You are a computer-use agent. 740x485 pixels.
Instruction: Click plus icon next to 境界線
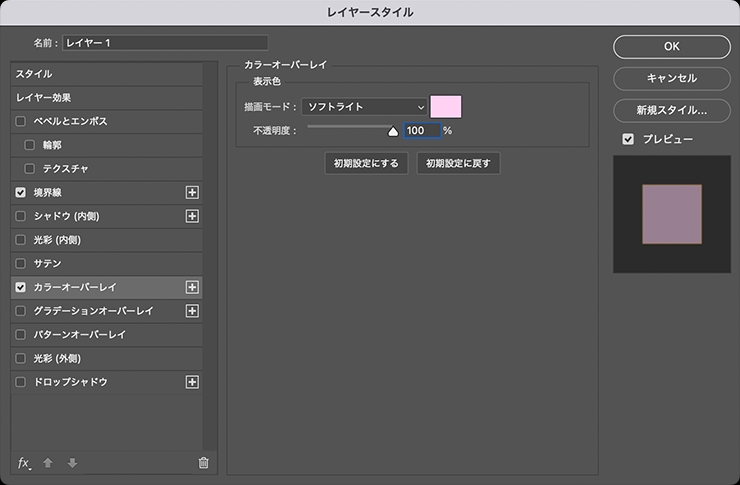(x=192, y=192)
